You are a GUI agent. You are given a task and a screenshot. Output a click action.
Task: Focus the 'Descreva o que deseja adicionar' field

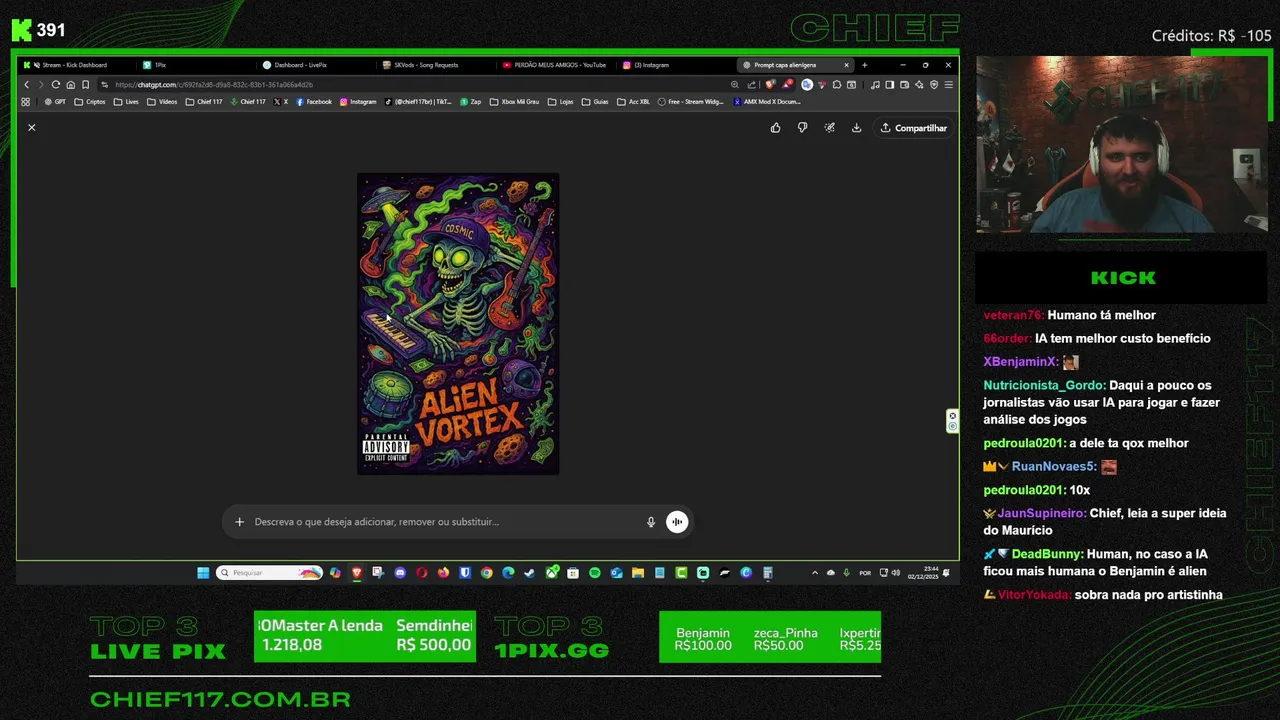pos(445,522)
